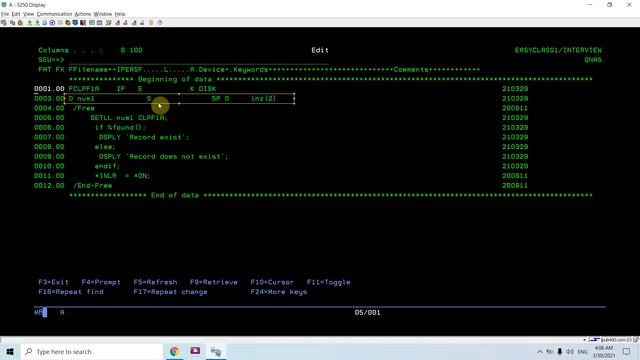This screenshot has height=360, width=640.
Task: Click the Paste toolbar icon
Action: point(20,22)
